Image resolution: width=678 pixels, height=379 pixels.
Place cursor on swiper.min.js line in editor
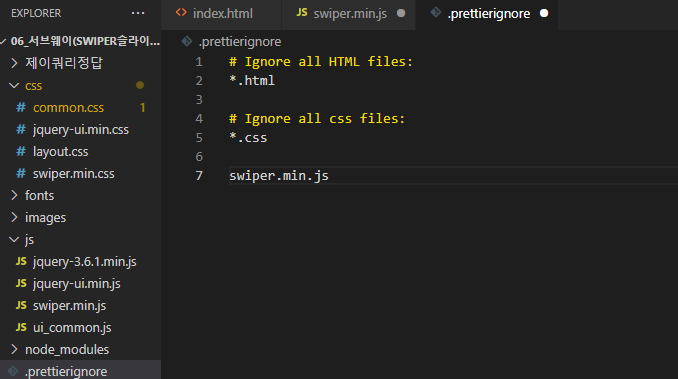279,176
